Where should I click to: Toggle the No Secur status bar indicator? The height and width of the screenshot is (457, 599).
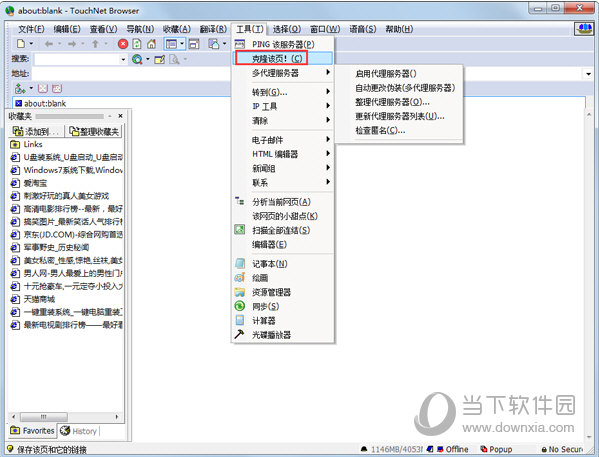[x=562, y=449]
